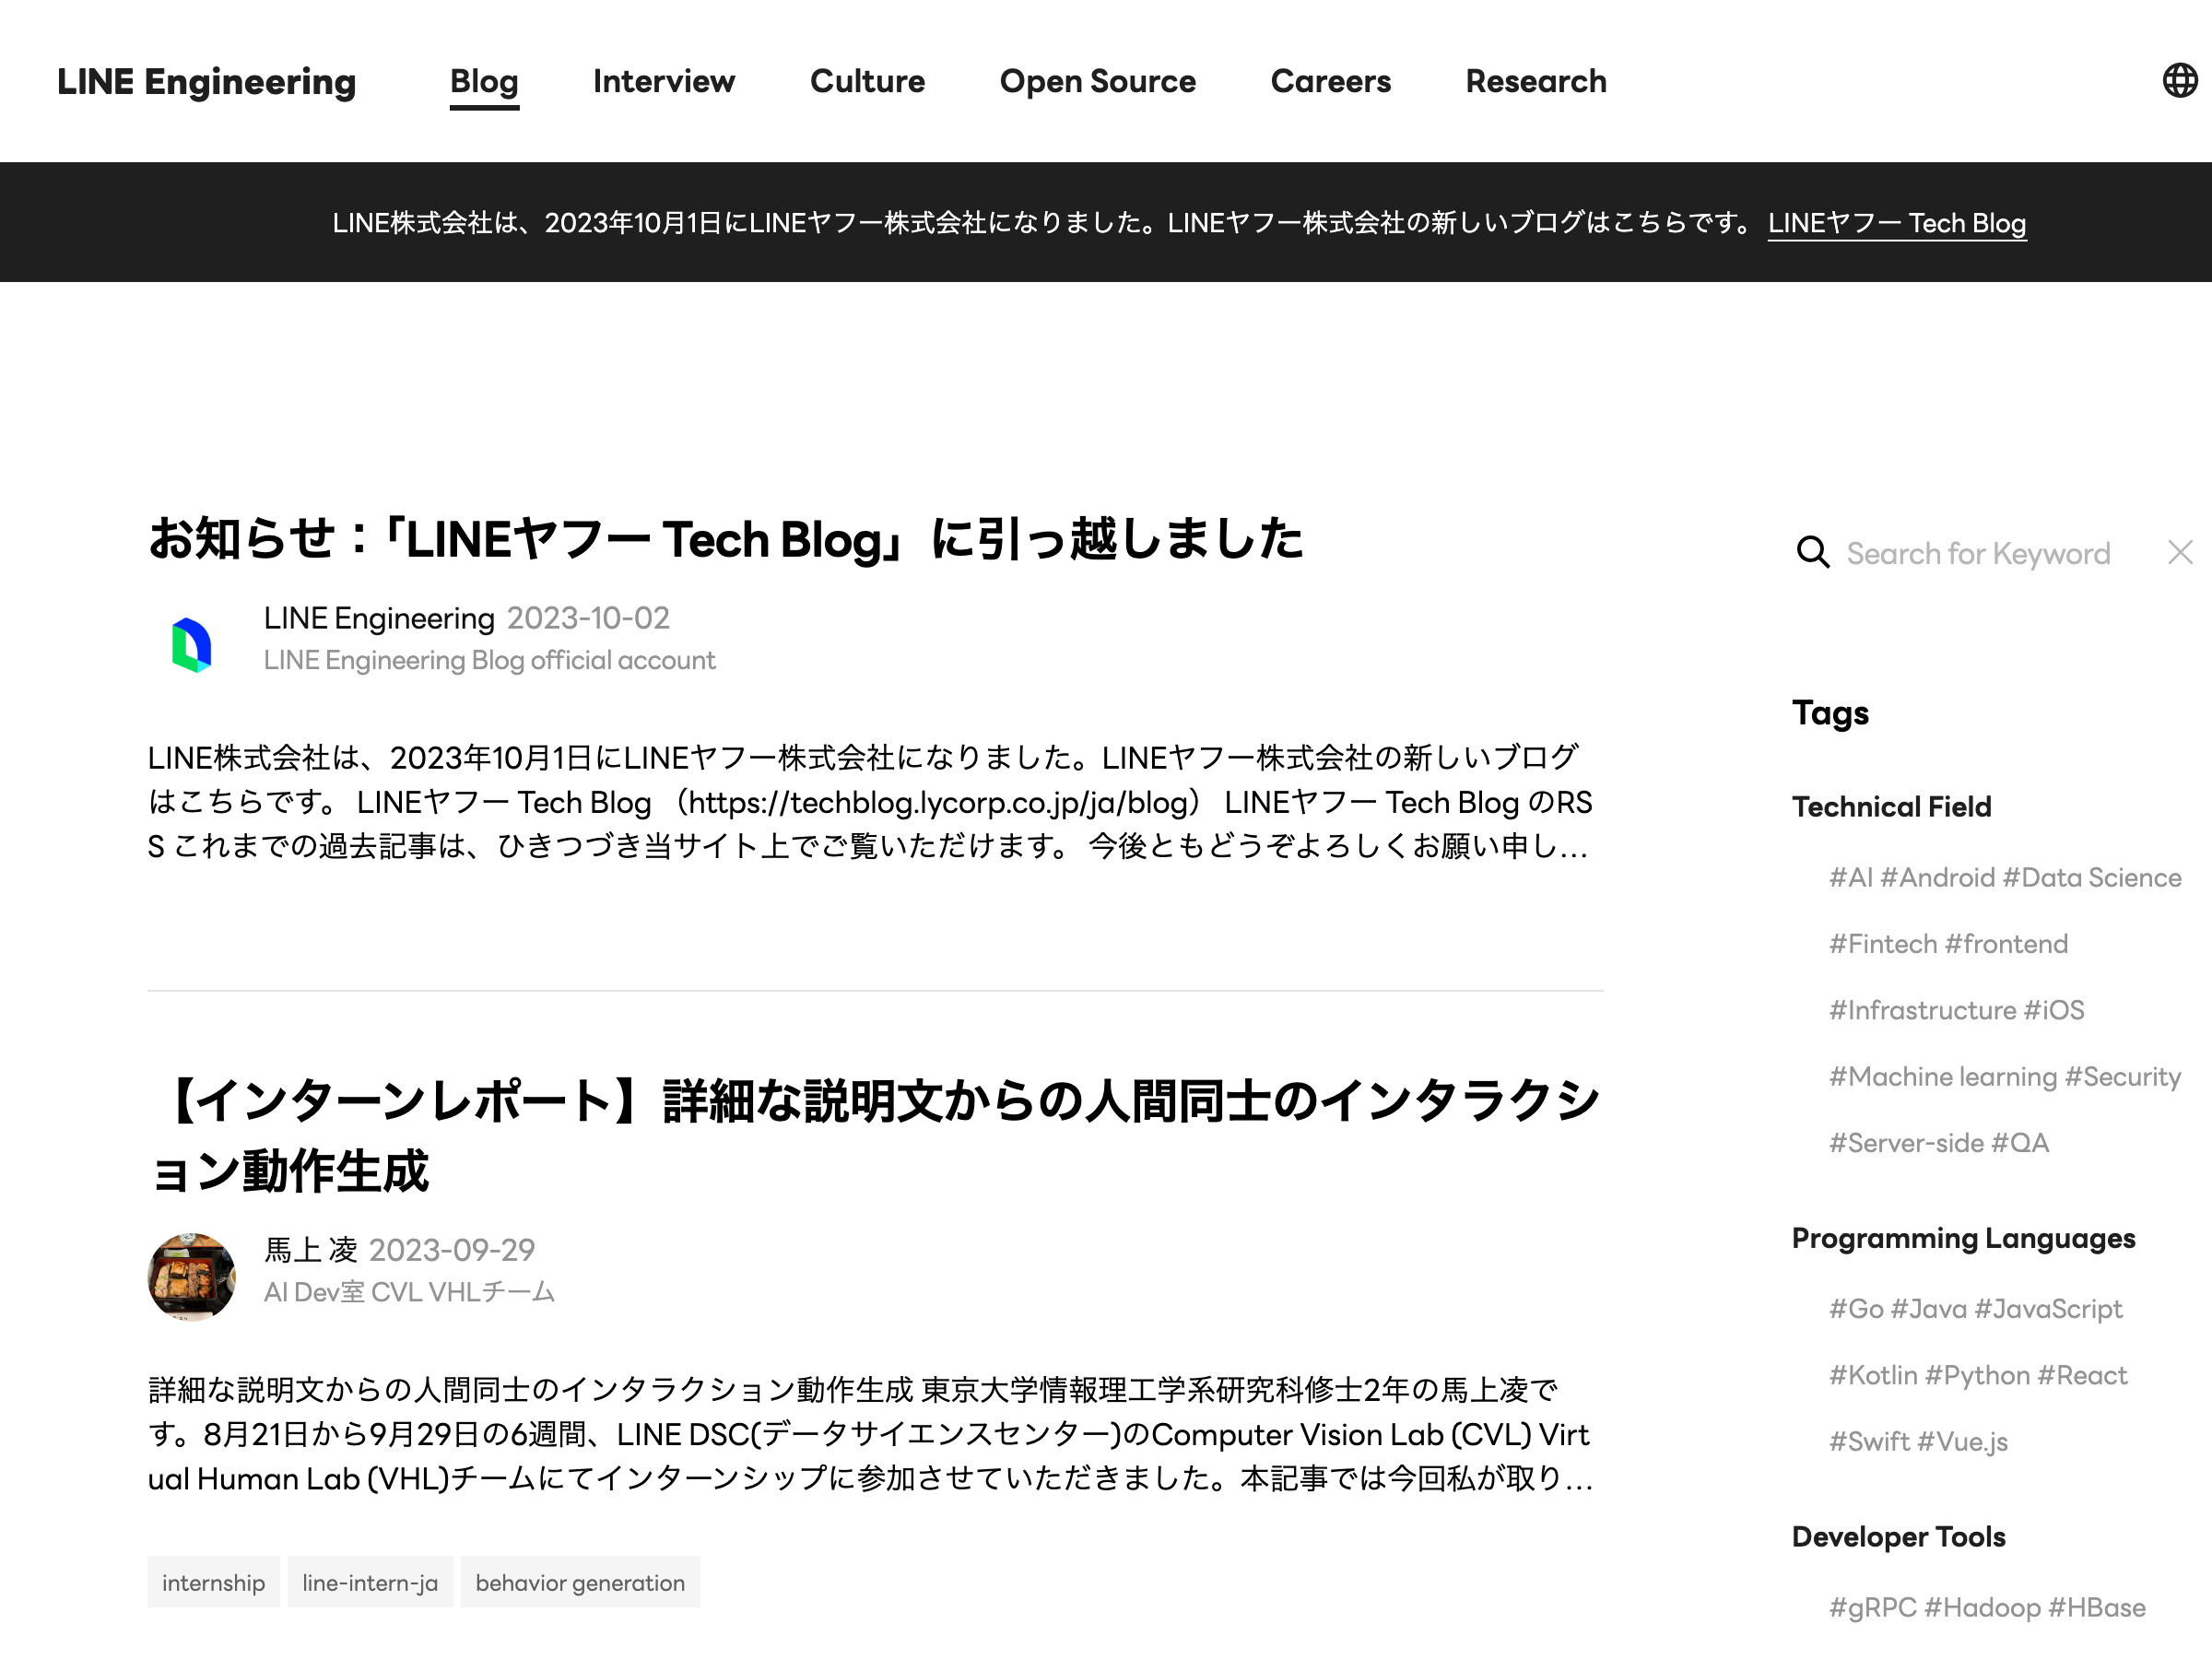Open the Culture nav tab

click(x=867, y=81)
